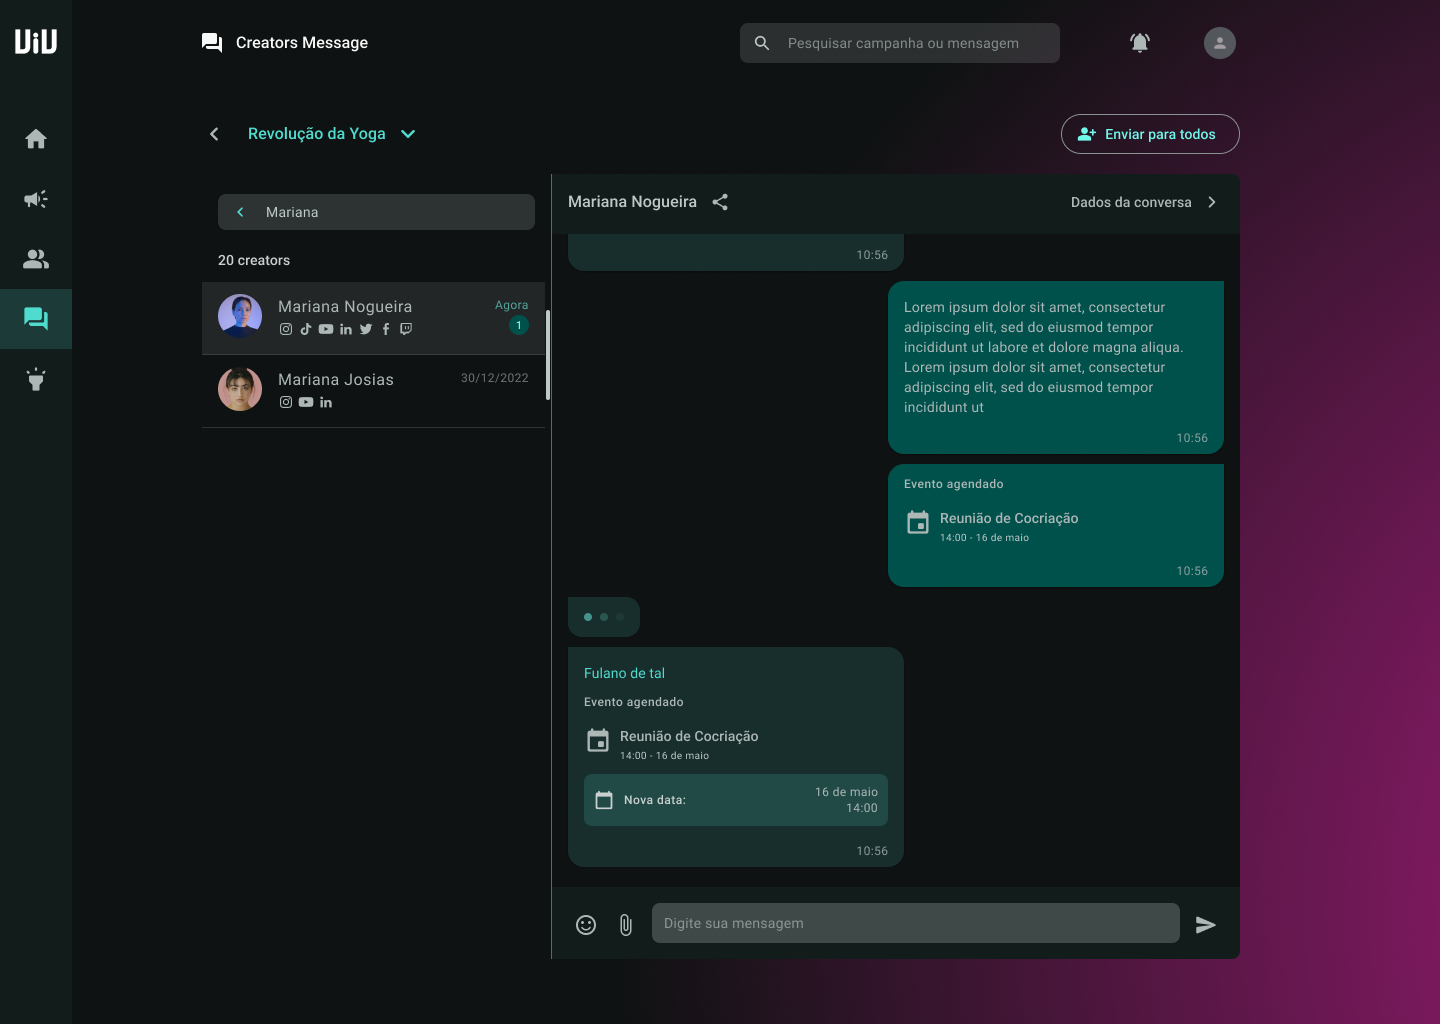Screen dimensions: 1440x1024
Task: Expand Dados da conversa panel
Action: tap(1212, 202)
